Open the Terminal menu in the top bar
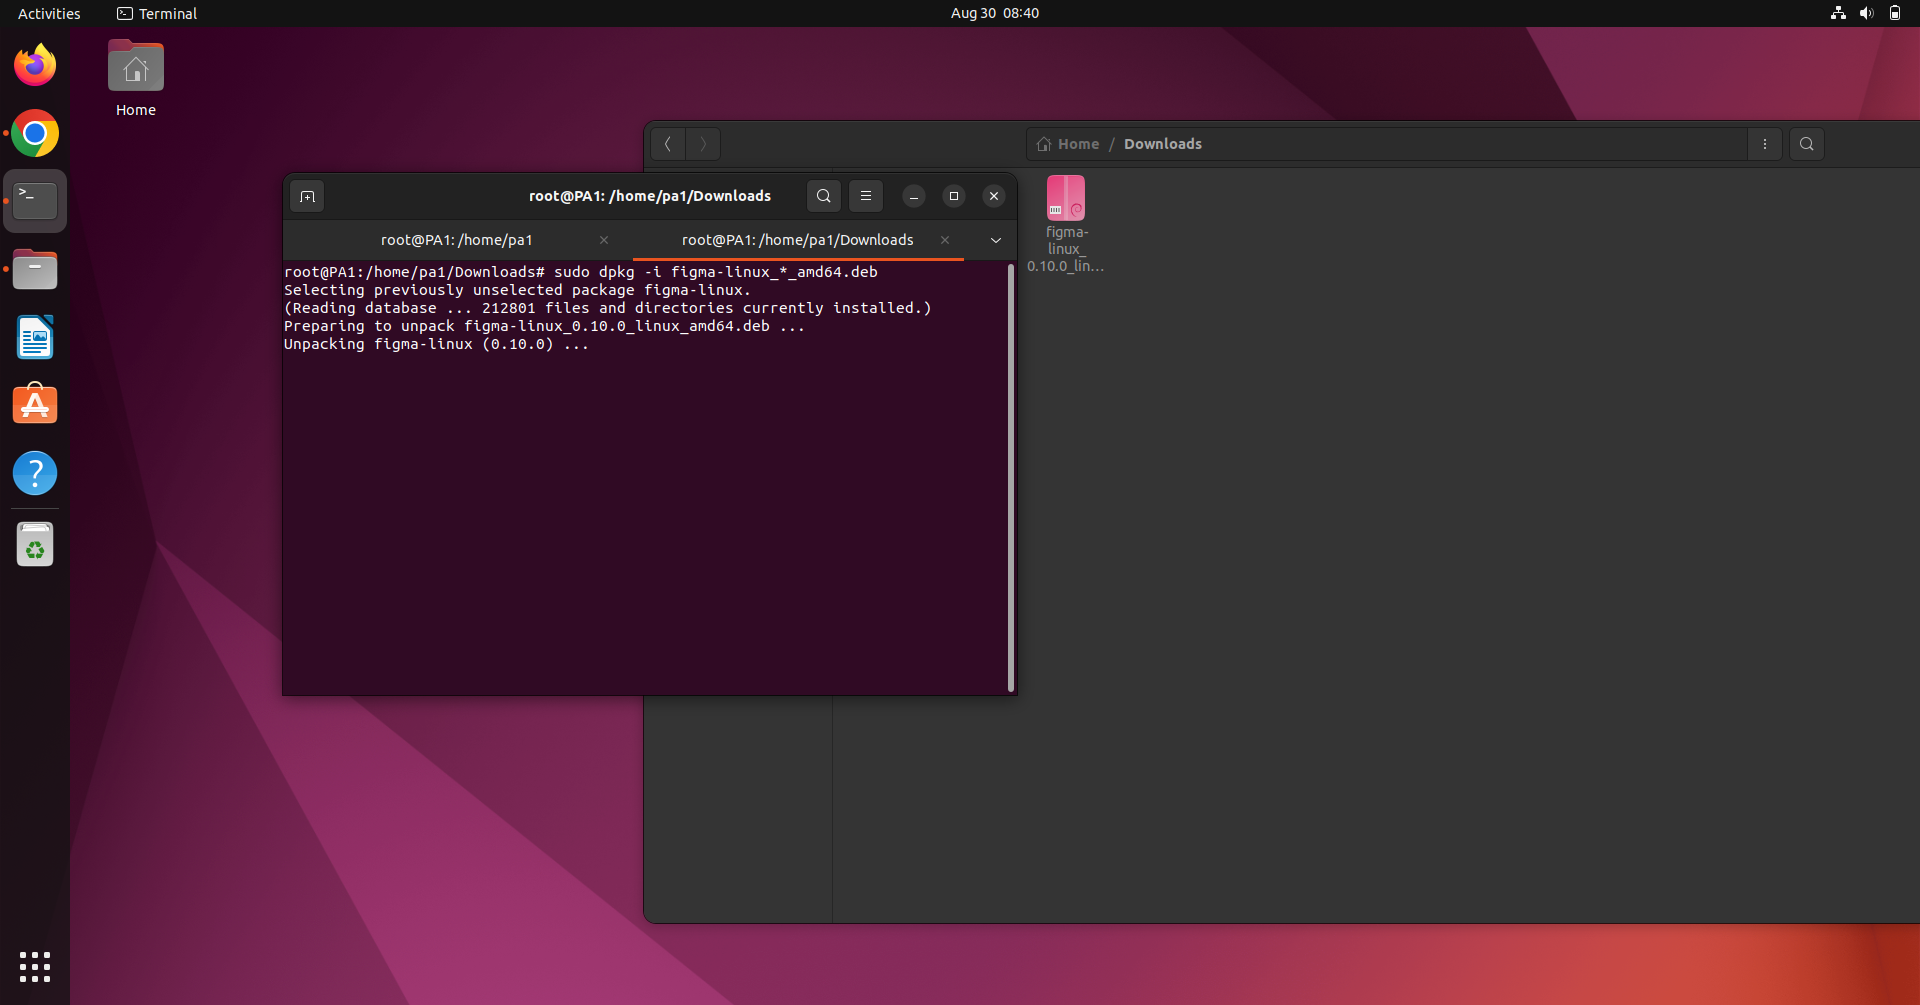Screen dimensions: 1920x1005 pos(157,13)
